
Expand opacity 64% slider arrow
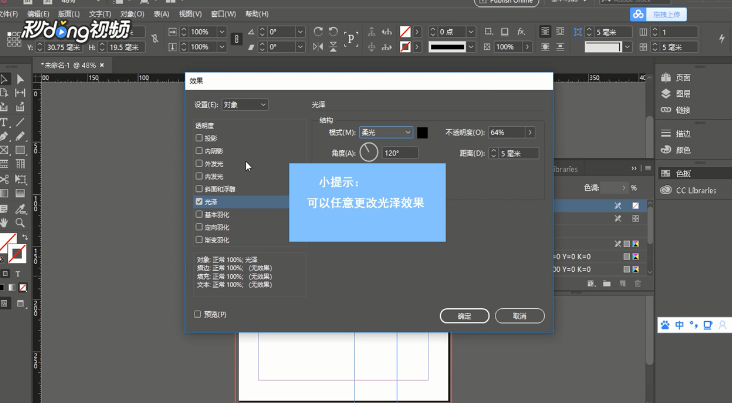[530, 133]
